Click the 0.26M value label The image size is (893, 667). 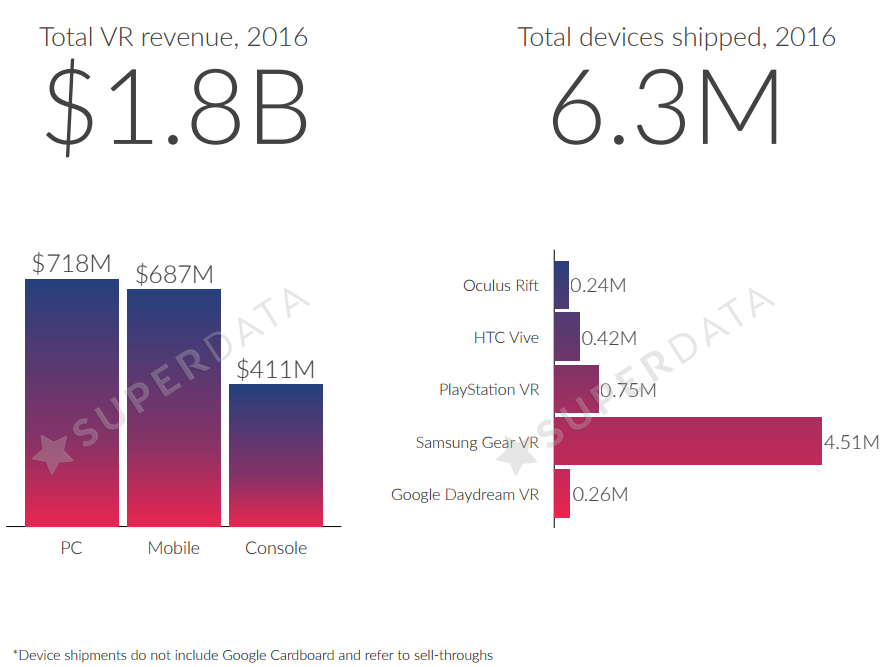(x=600, y=494)
